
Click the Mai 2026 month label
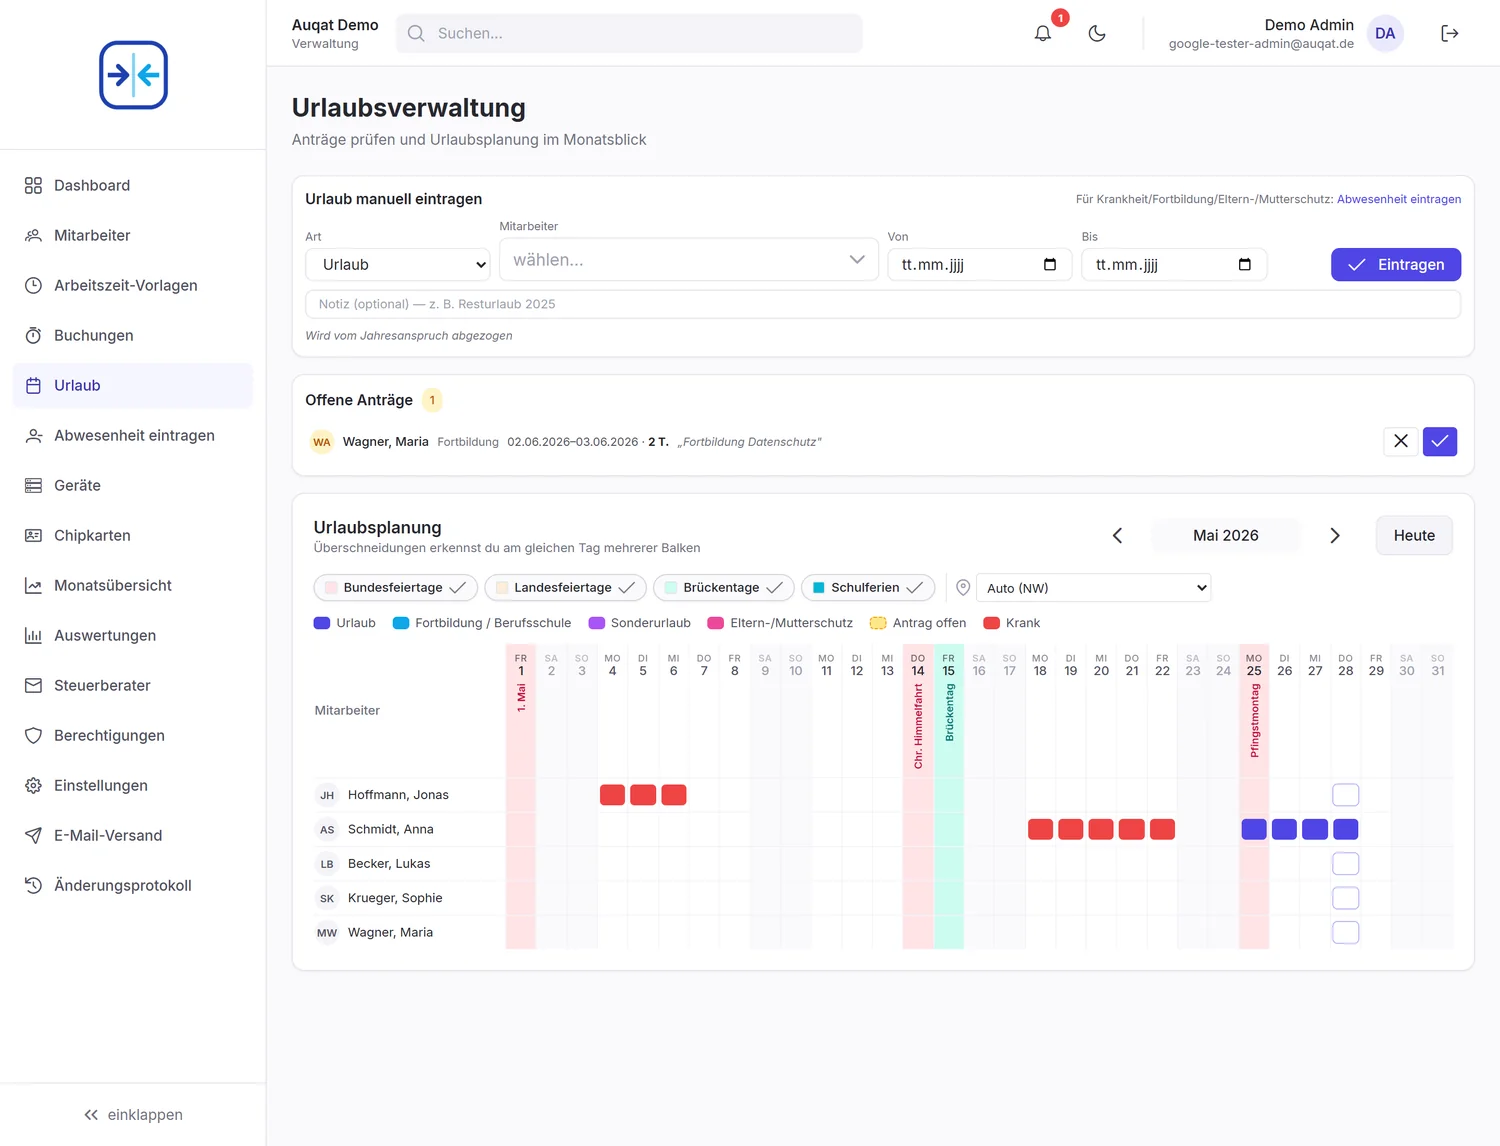point(1226,536)
